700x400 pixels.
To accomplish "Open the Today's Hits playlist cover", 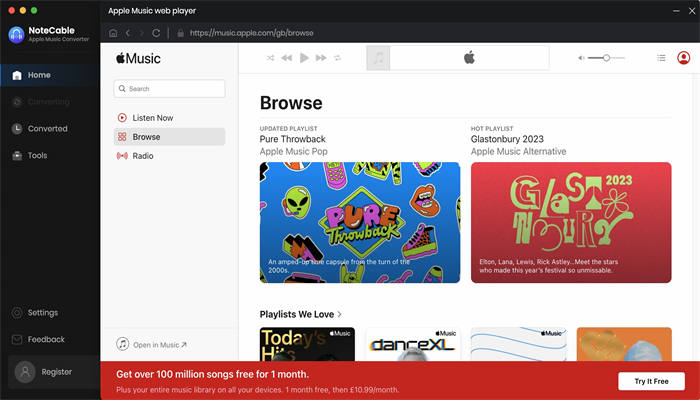I will click(x=307, y=344).
